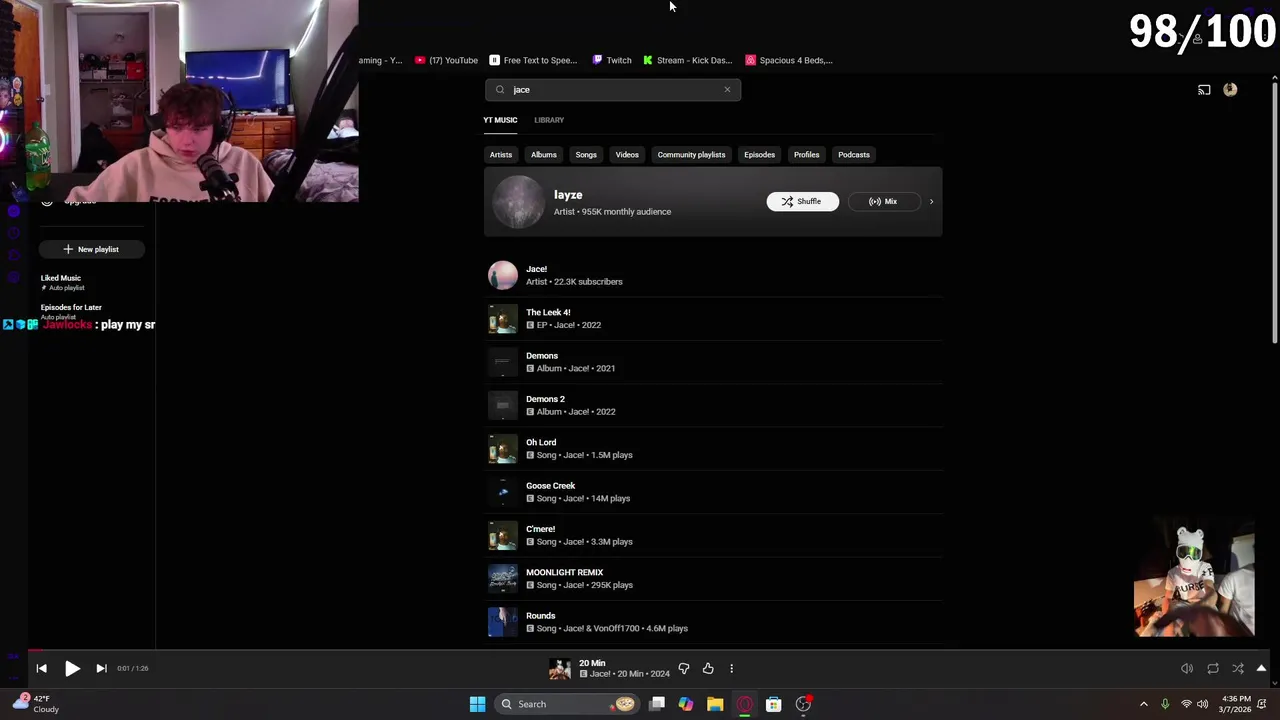Filter results by Podcasts

(853, 155)
